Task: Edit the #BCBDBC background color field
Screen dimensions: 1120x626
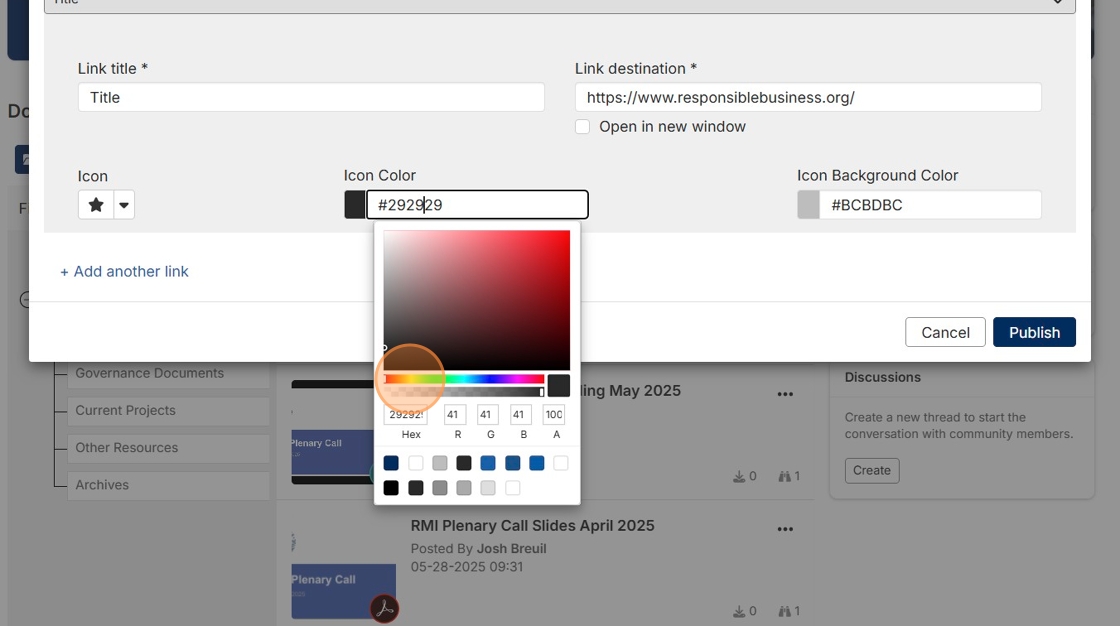Action: [x=930, y=205]
